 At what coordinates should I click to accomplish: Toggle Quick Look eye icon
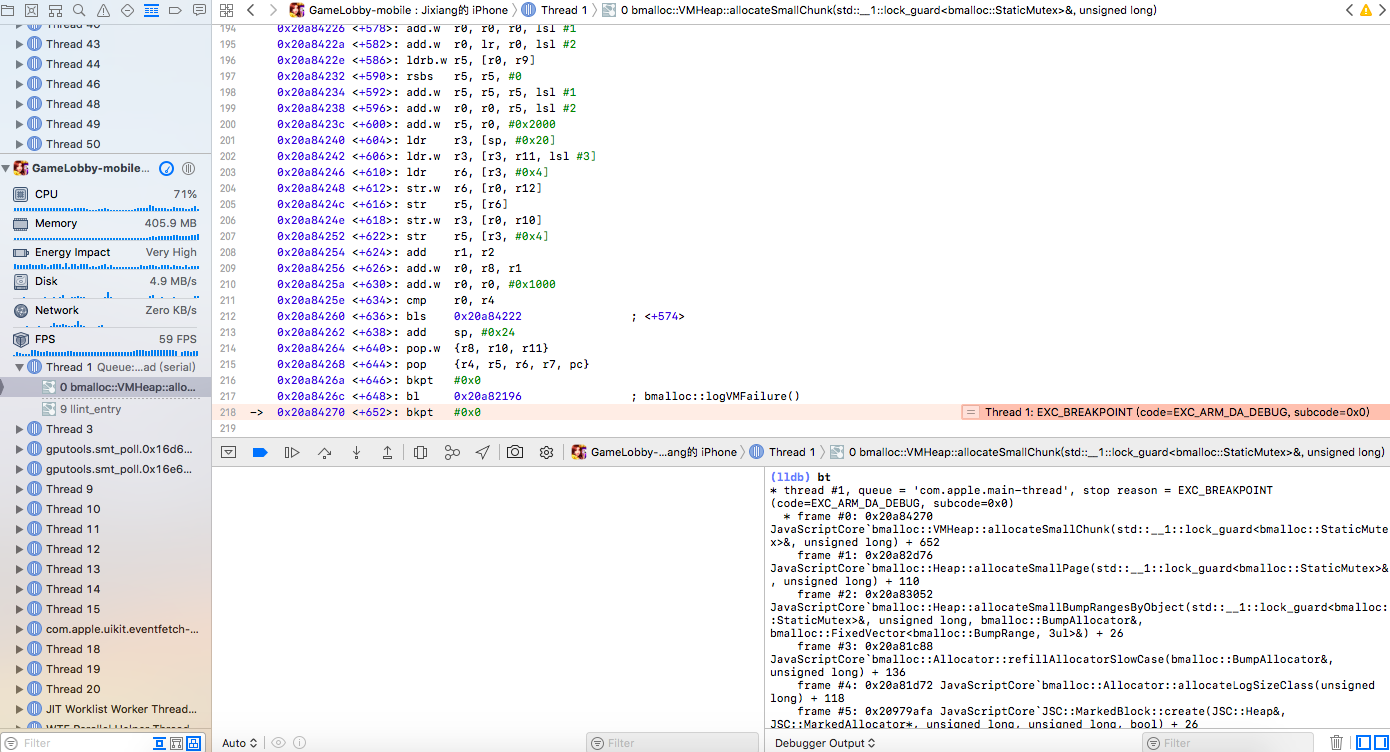(x=279, y=743)
